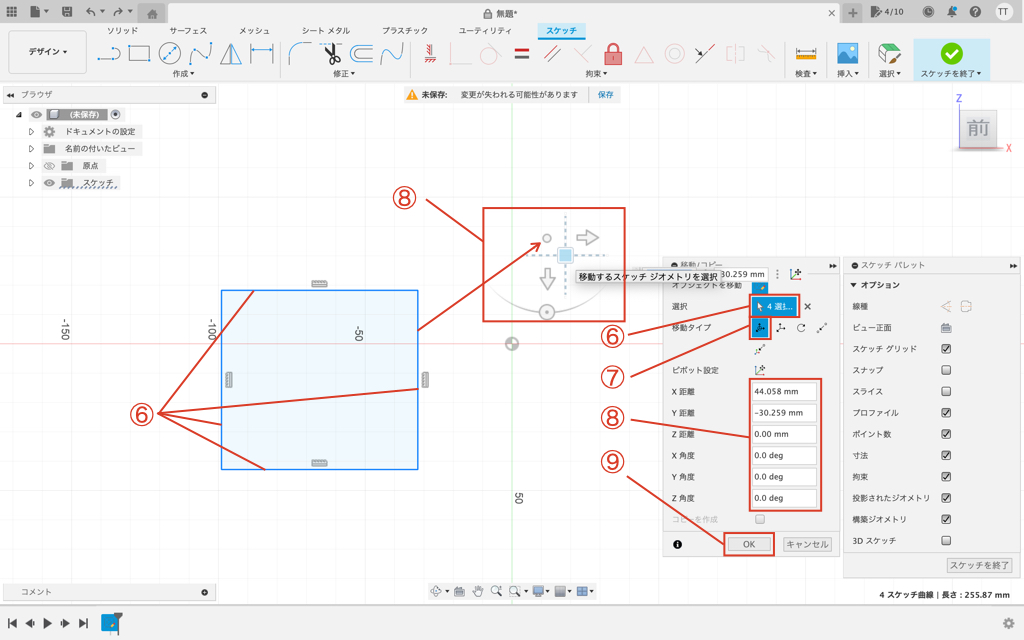The height and width of the screenshot is (640, 1024).
Task: Switch to the Plastic tab
Action: pyautogui.click(x=405, y=31)
